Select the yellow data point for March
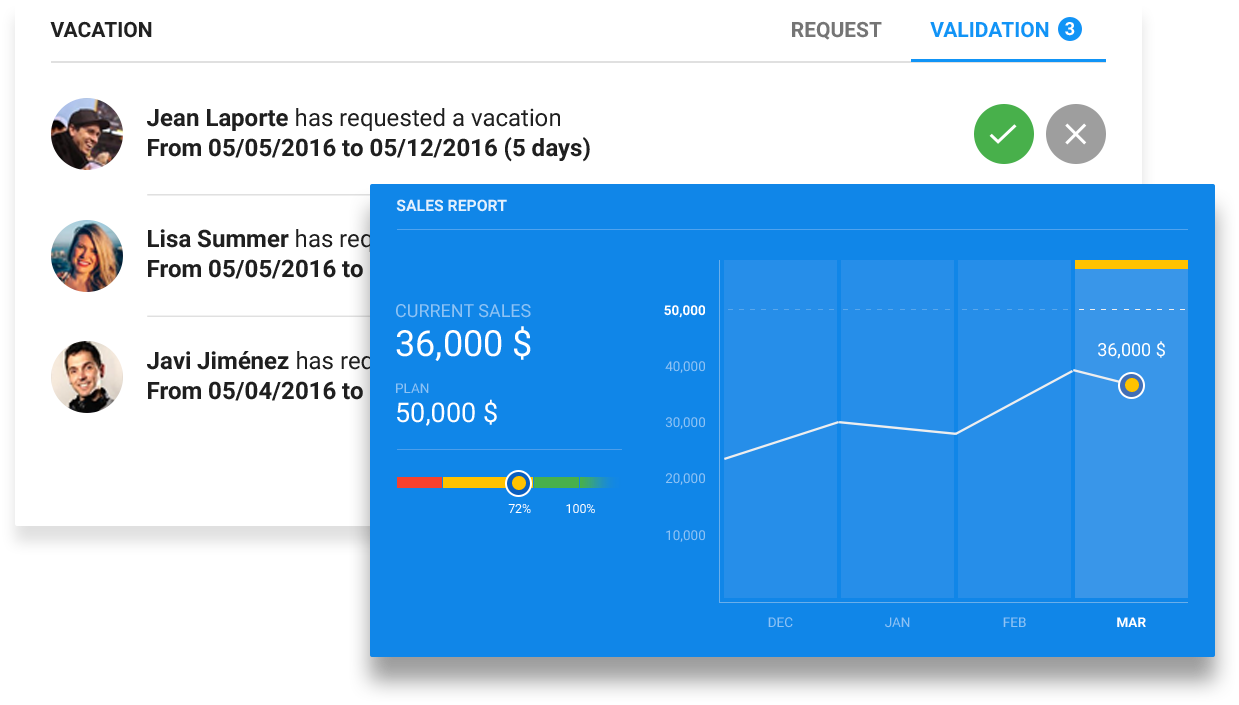The height and width of the screenshot is (705, 1239). (x=1131, y=385)
